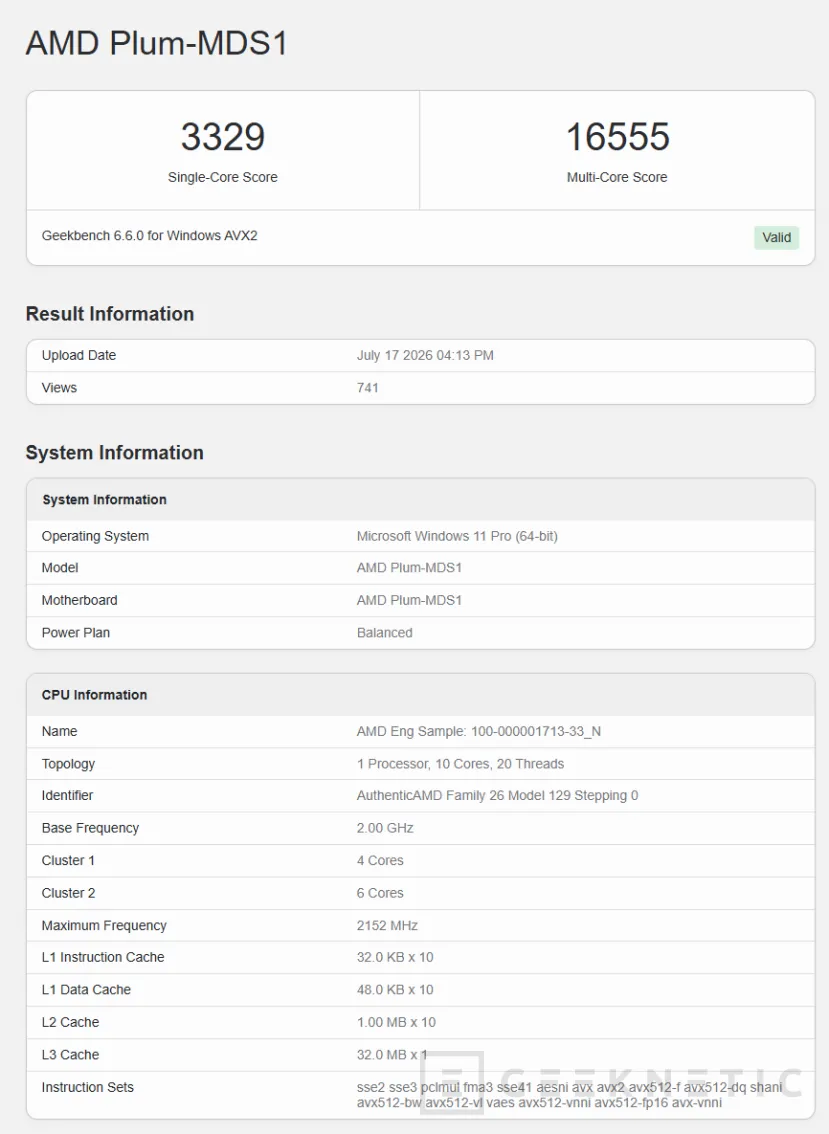Click the Multi-Core Score label
This screenshot has width=829, height=1134.
tap(617, 177)
